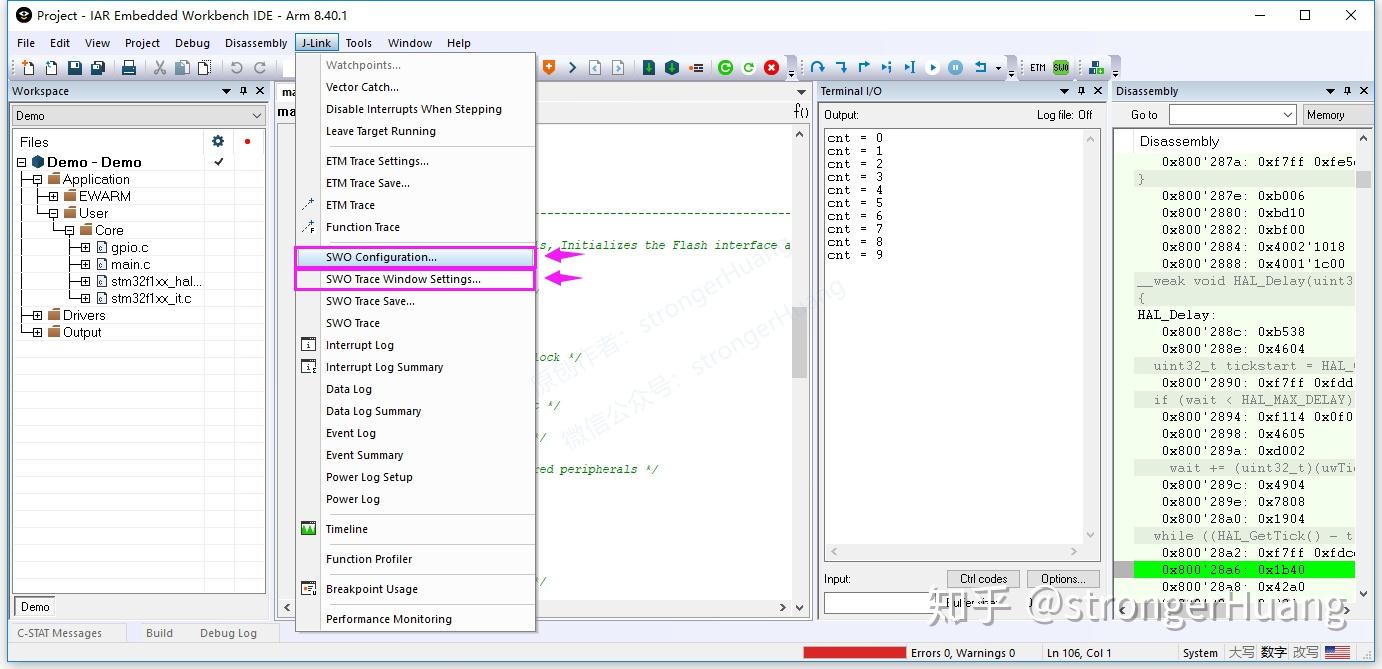Print using the printer icon
This screenshot has height=669, width=1382.
pyautogui.click(x=128, y=67)
